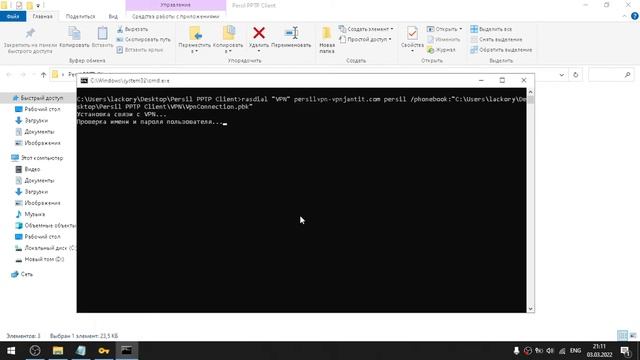Image resolution: width=640 pixels, height=360 pixels.
Task: Click the Edit button in the ribbon
Action: (444, 40)
